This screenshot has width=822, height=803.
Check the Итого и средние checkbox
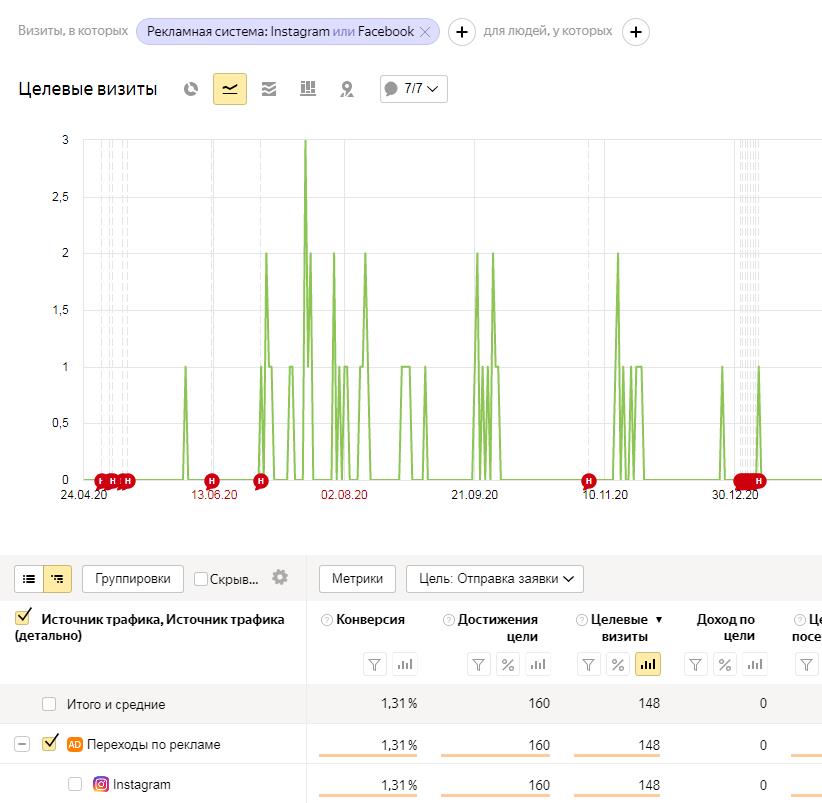(49, 703)
